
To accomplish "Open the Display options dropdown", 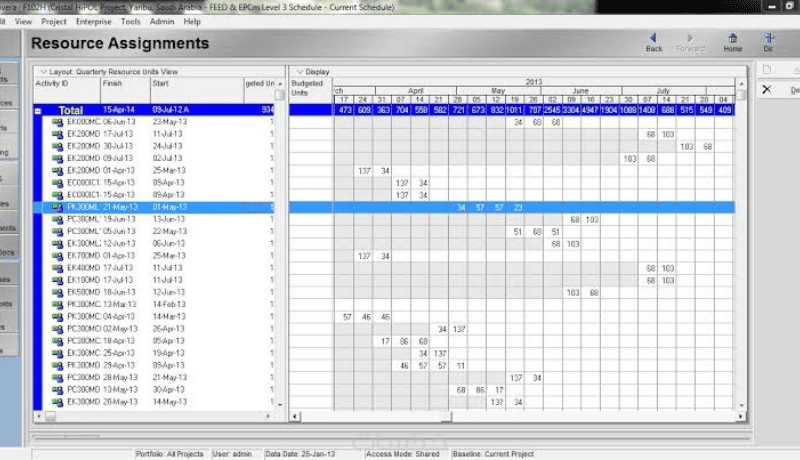I will coord(299,72).
